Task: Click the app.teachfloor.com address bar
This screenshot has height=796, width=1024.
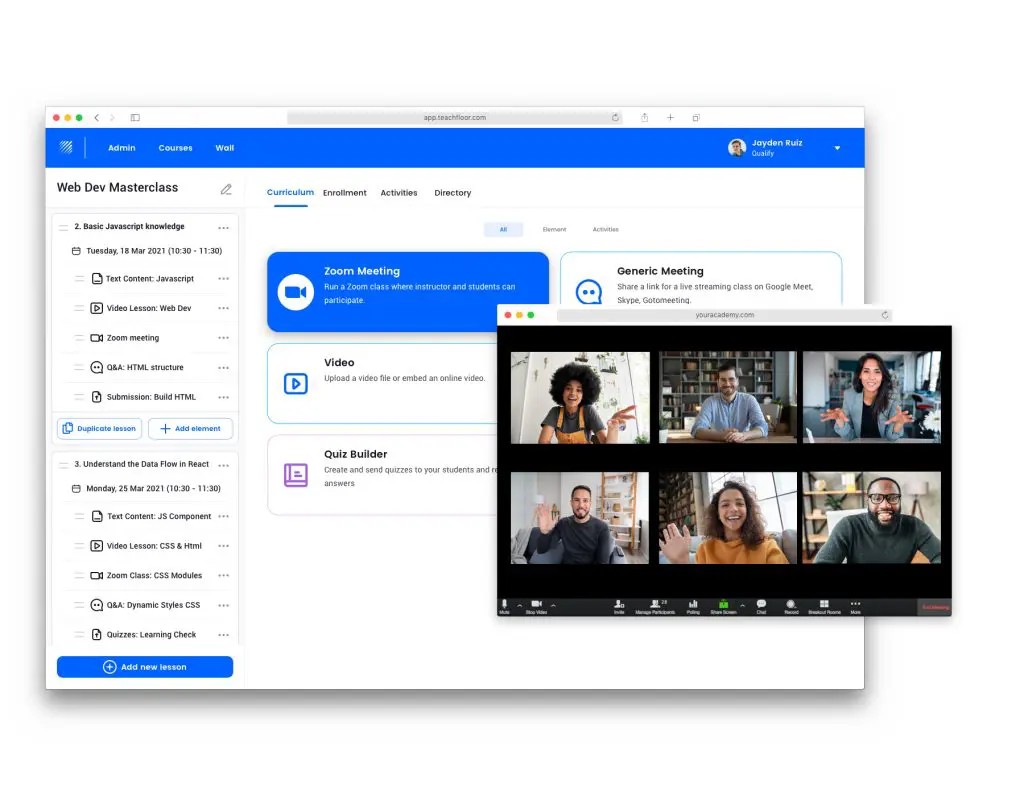Action: [x=455, y=118]
